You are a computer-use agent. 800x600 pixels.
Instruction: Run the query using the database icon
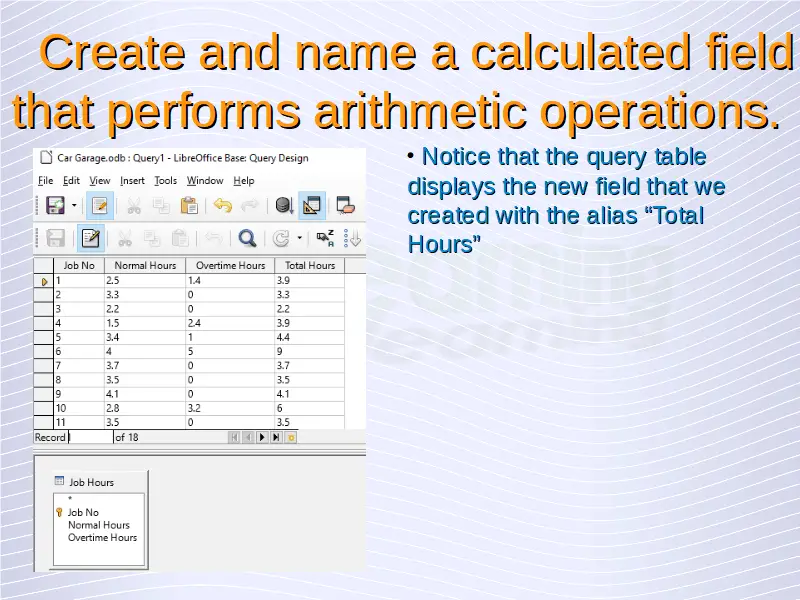click(x=284, y=206)
